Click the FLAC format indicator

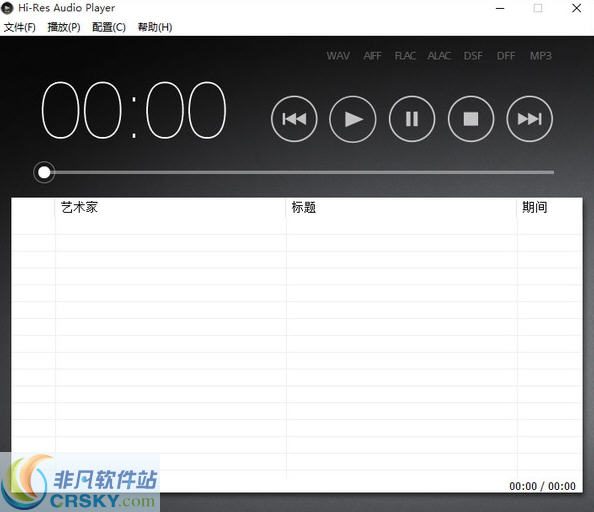[405, 56]
